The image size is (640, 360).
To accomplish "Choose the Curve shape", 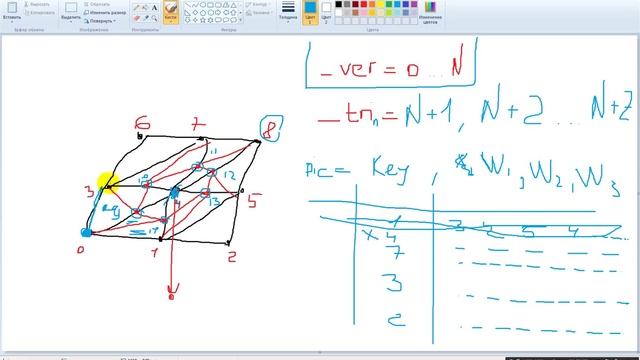I will (196, 5).
